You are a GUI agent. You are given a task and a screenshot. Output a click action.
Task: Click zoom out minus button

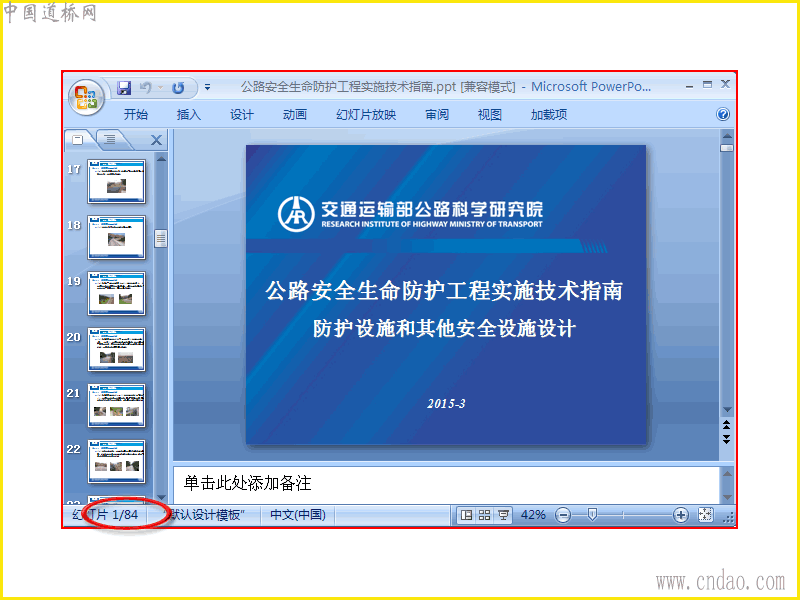click(x=563, y=515)
